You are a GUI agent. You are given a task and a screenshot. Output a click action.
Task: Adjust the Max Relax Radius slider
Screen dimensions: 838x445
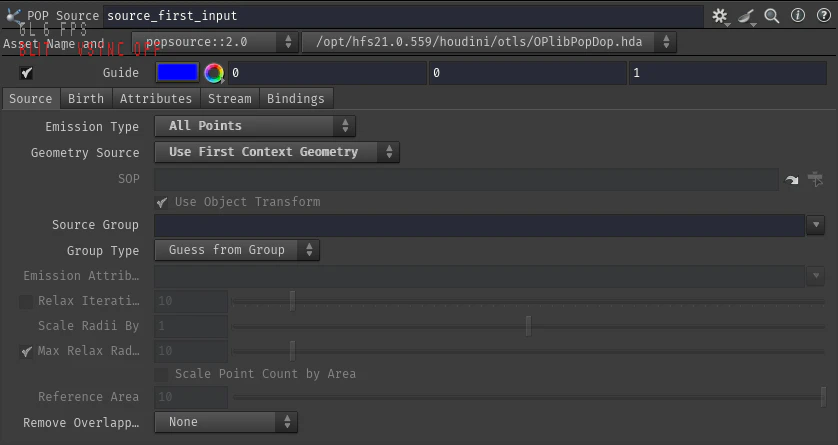pyautogui.click(x=528, y=352)
